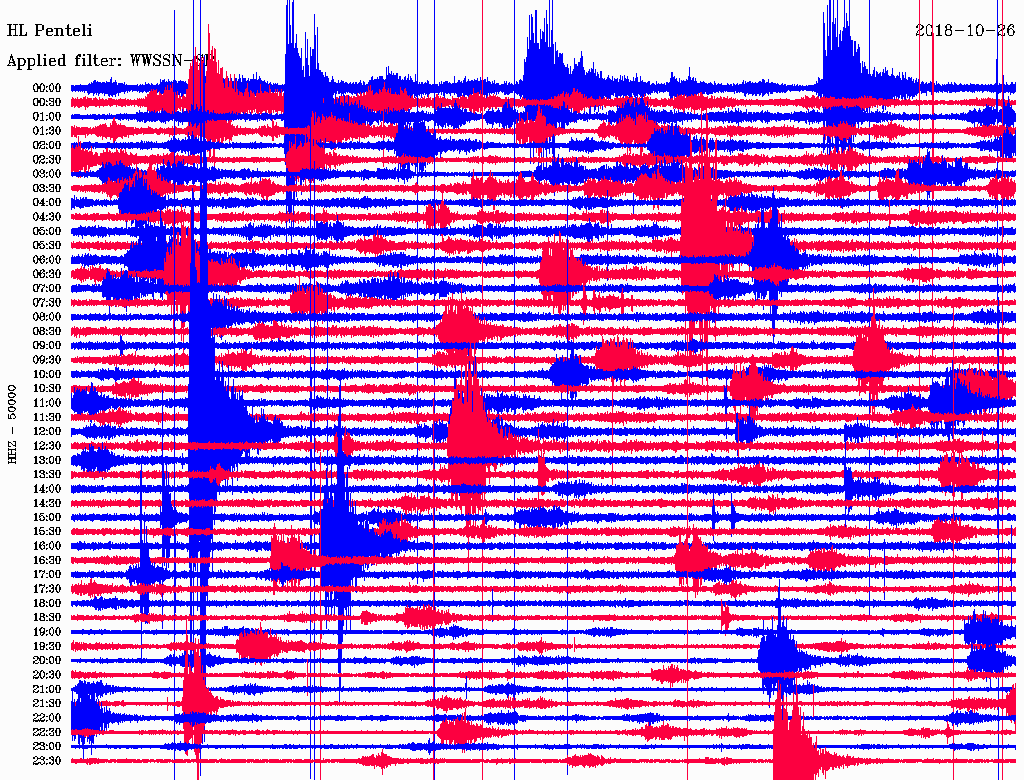
Task: Click the 04:30 time label
Action: (47, 217)
